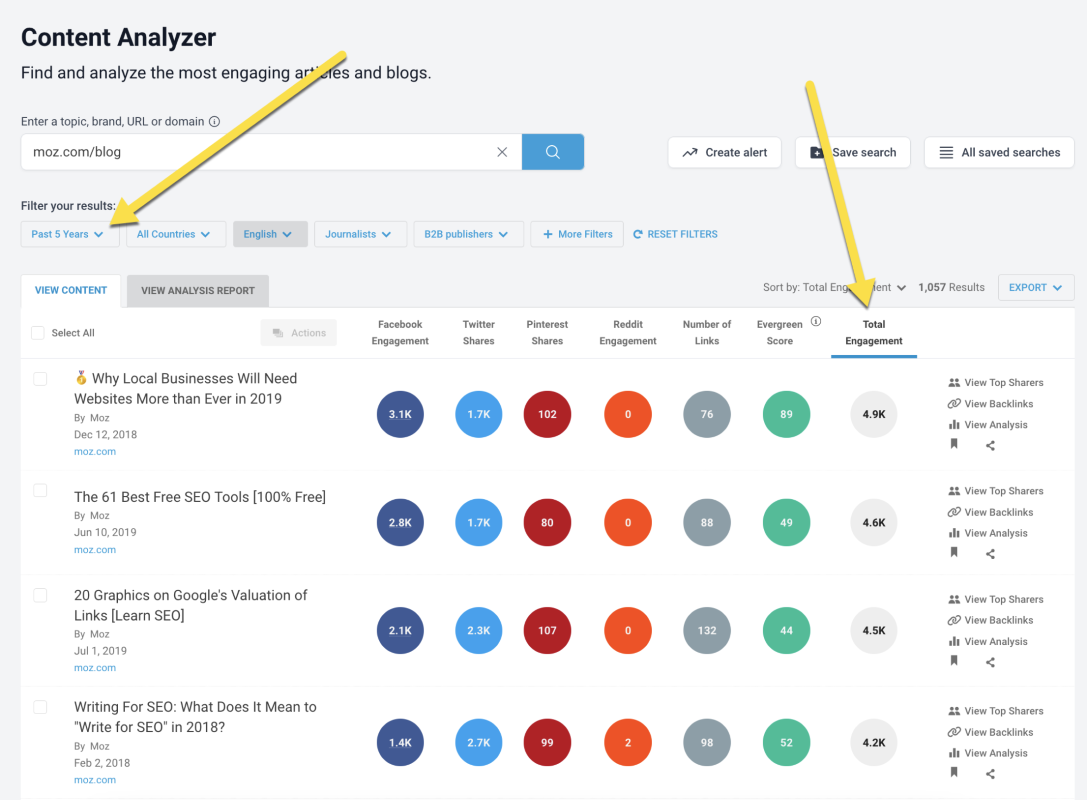
Task: Open the Actions button
Action: (299, 333)
